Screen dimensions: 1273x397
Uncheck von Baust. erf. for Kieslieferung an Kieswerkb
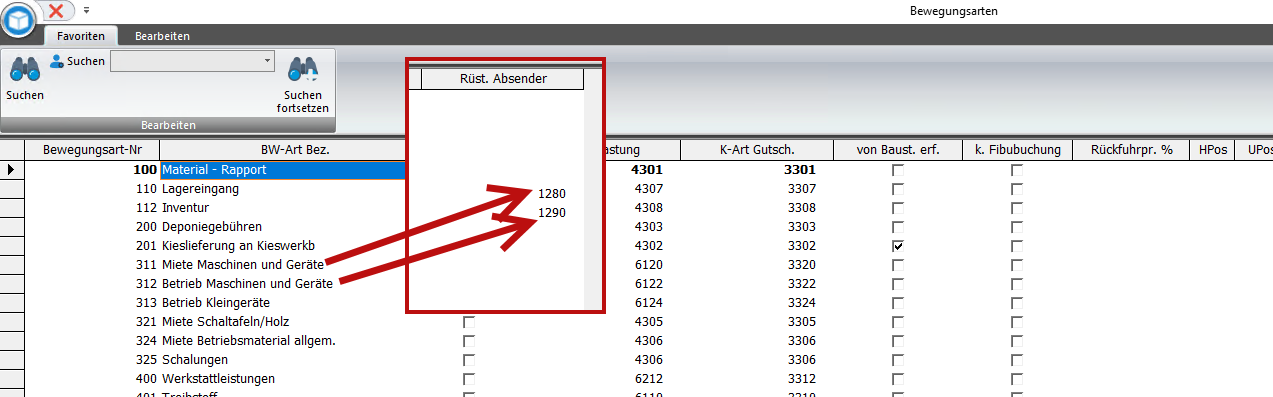pyautogui.click(x=898, y=246)
